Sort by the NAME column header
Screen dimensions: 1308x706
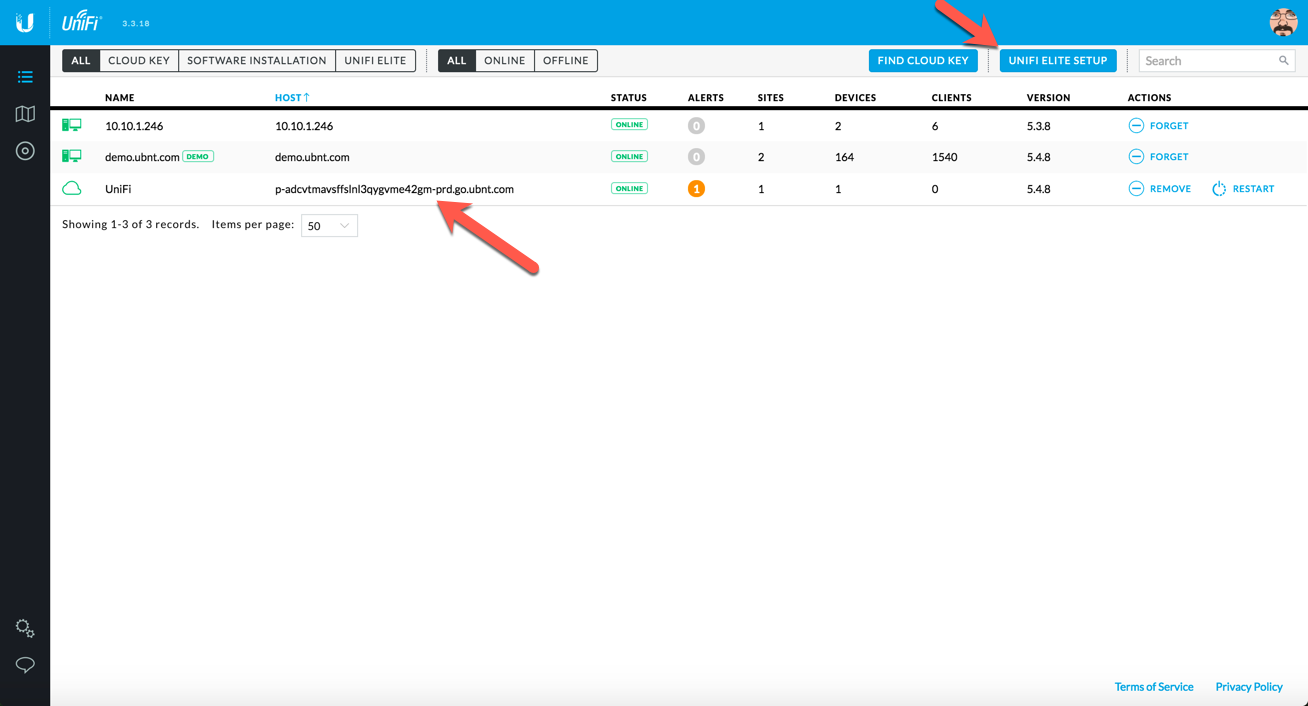120,98
